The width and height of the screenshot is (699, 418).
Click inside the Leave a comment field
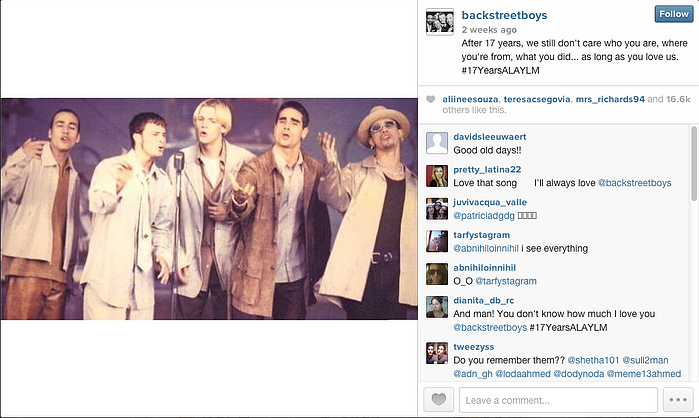pos(558,400)
